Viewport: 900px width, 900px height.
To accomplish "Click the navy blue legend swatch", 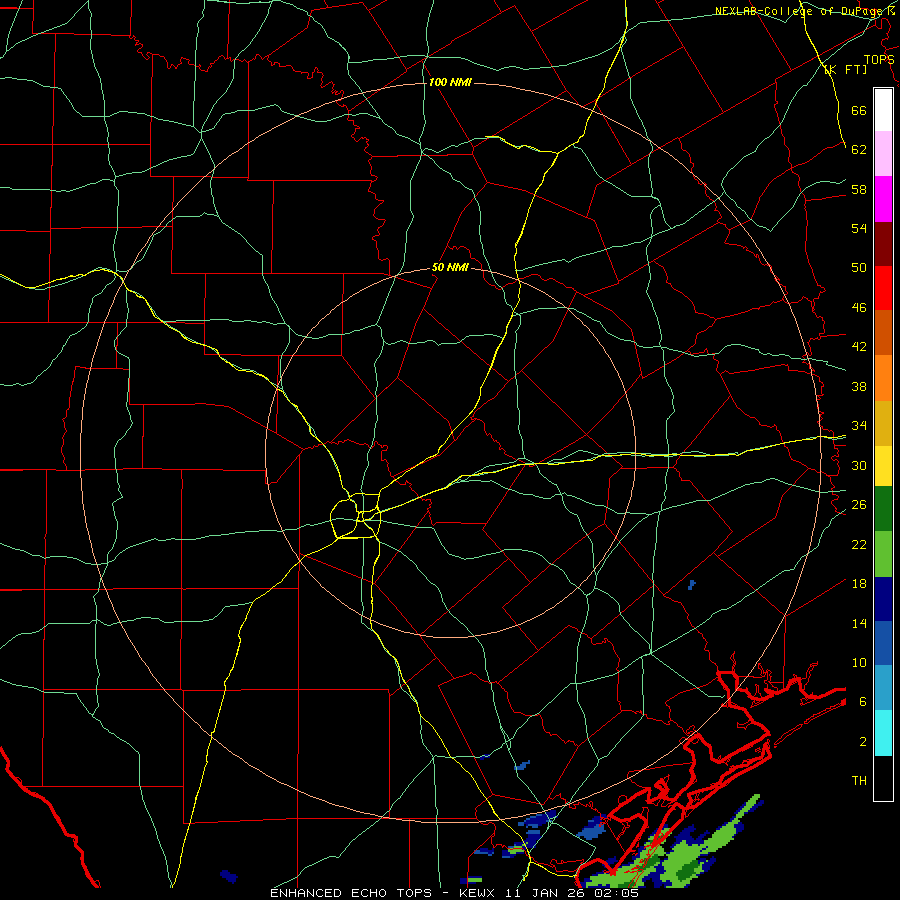I will [x=883, y=599].
